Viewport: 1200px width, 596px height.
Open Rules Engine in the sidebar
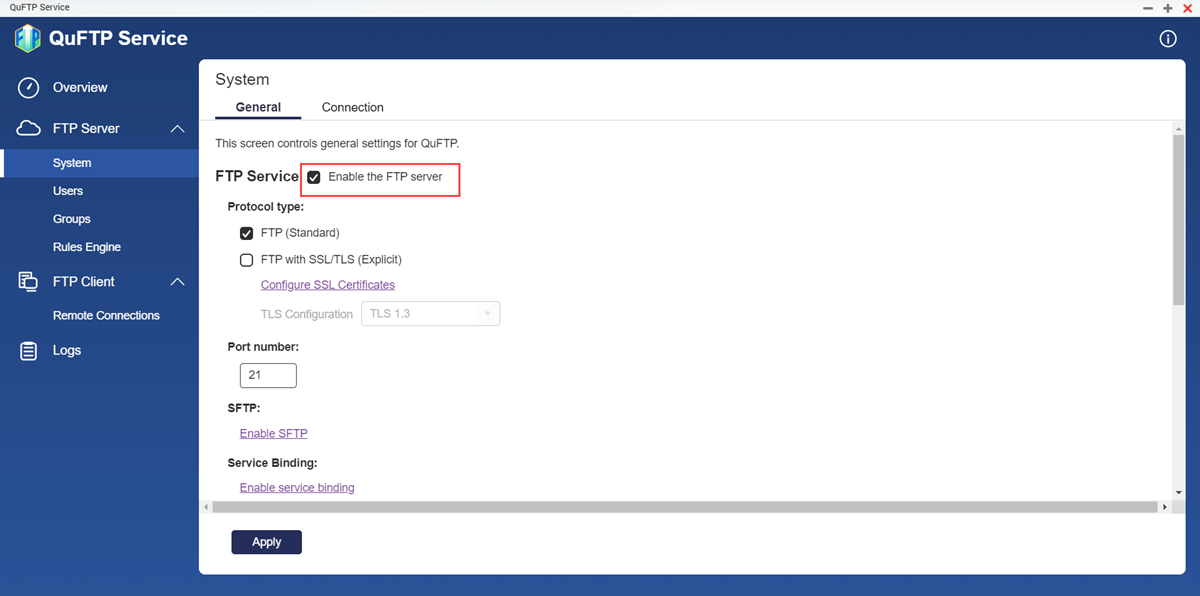coord(87,247)
